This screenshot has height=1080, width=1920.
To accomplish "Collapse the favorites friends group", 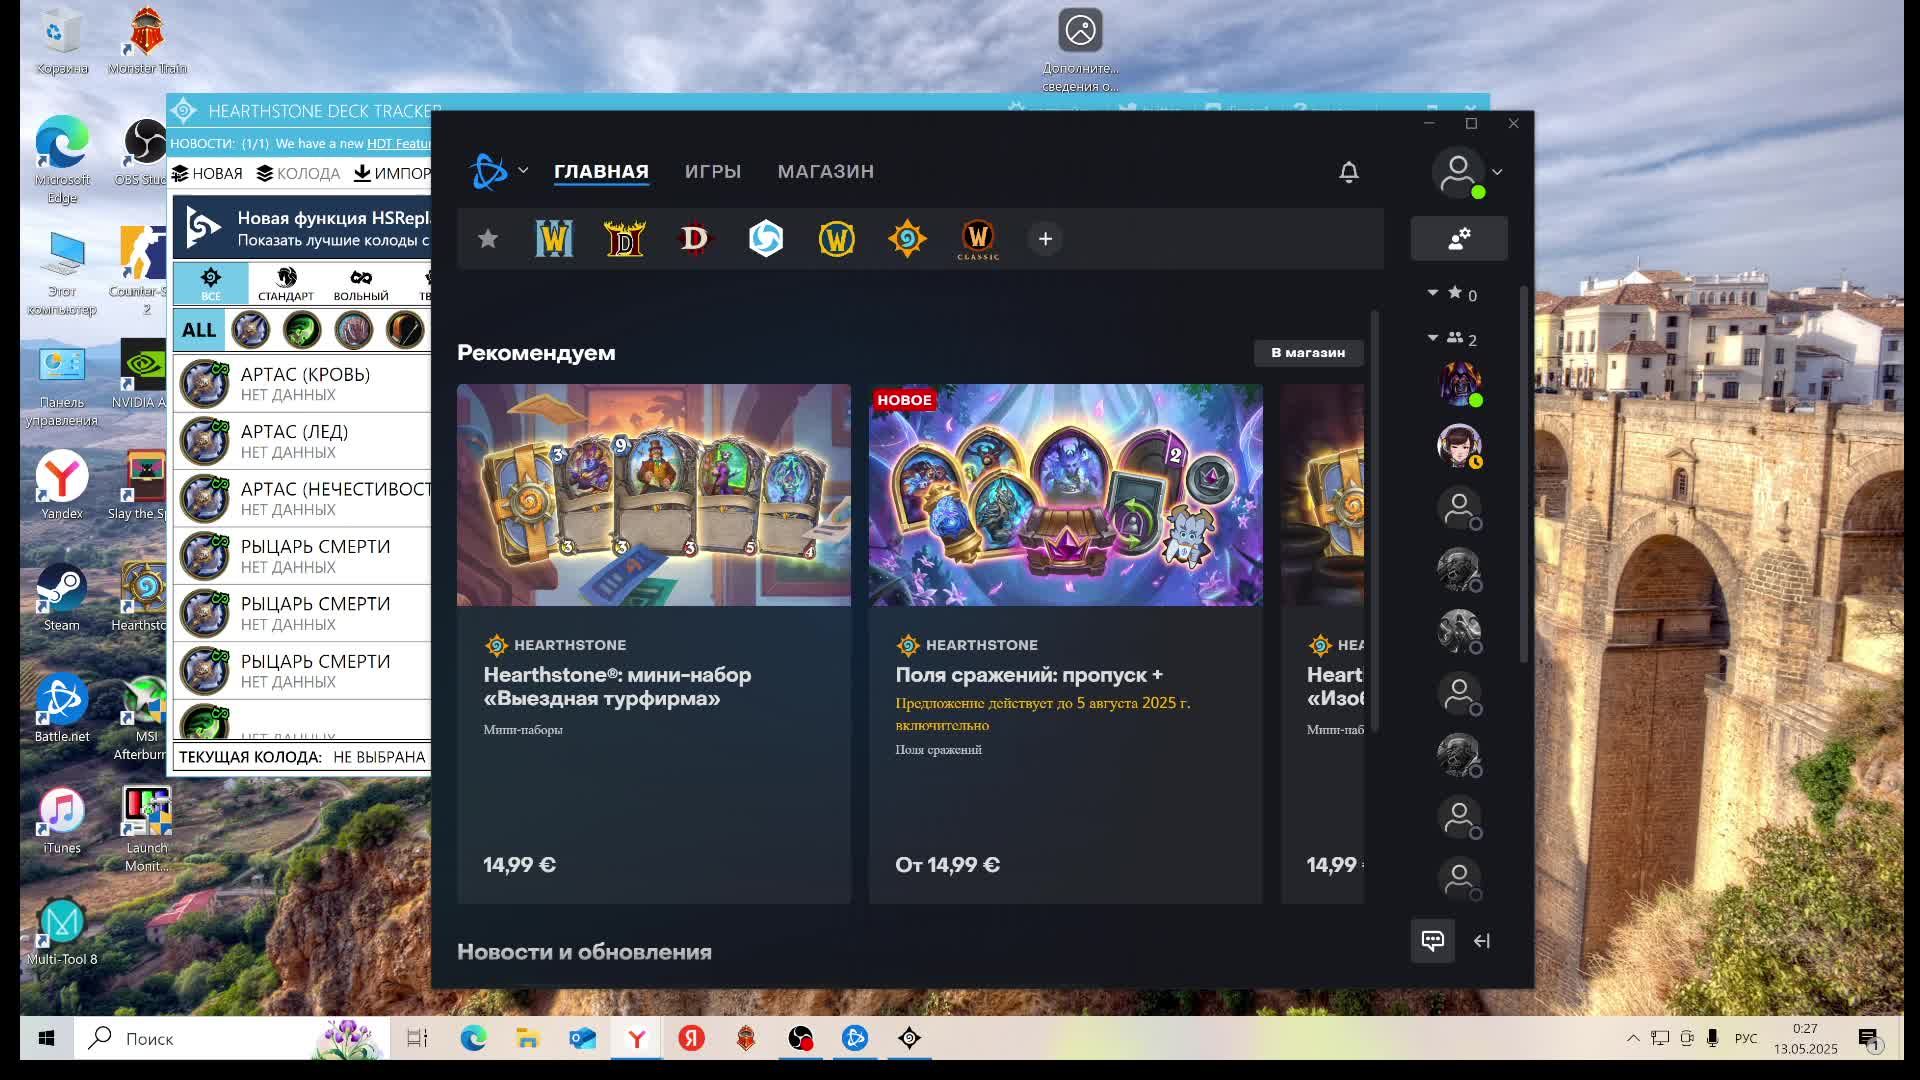I will pyautogui.click(x=1433, y=293).
